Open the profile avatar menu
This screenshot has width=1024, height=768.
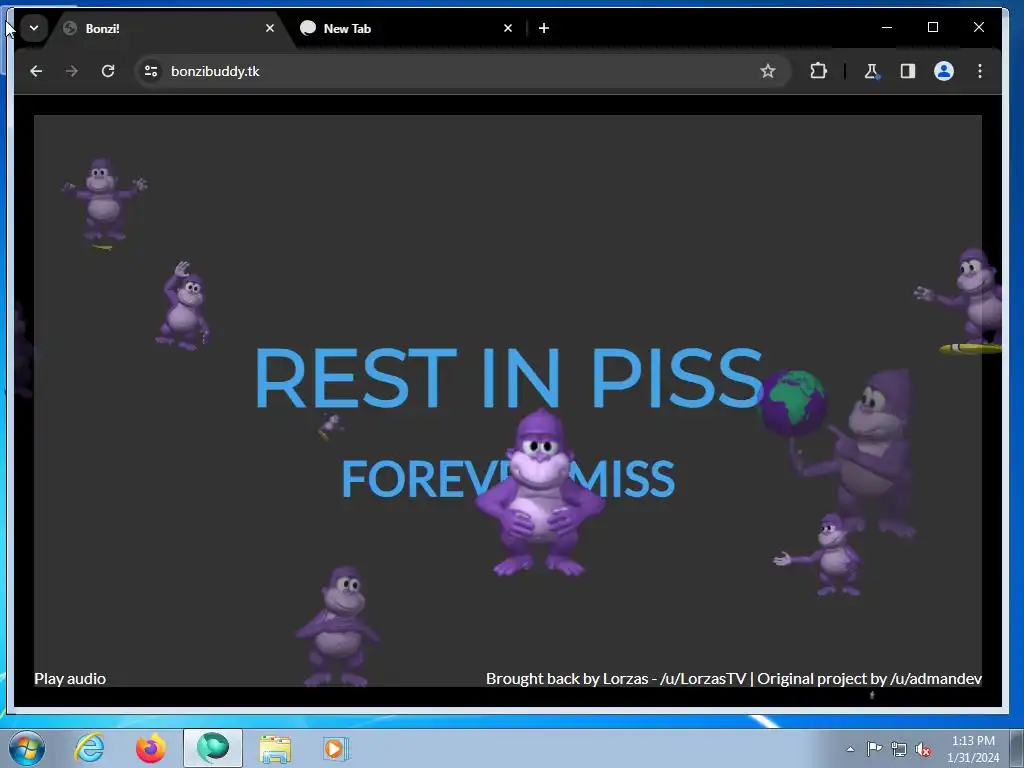(x=944, y=71)
